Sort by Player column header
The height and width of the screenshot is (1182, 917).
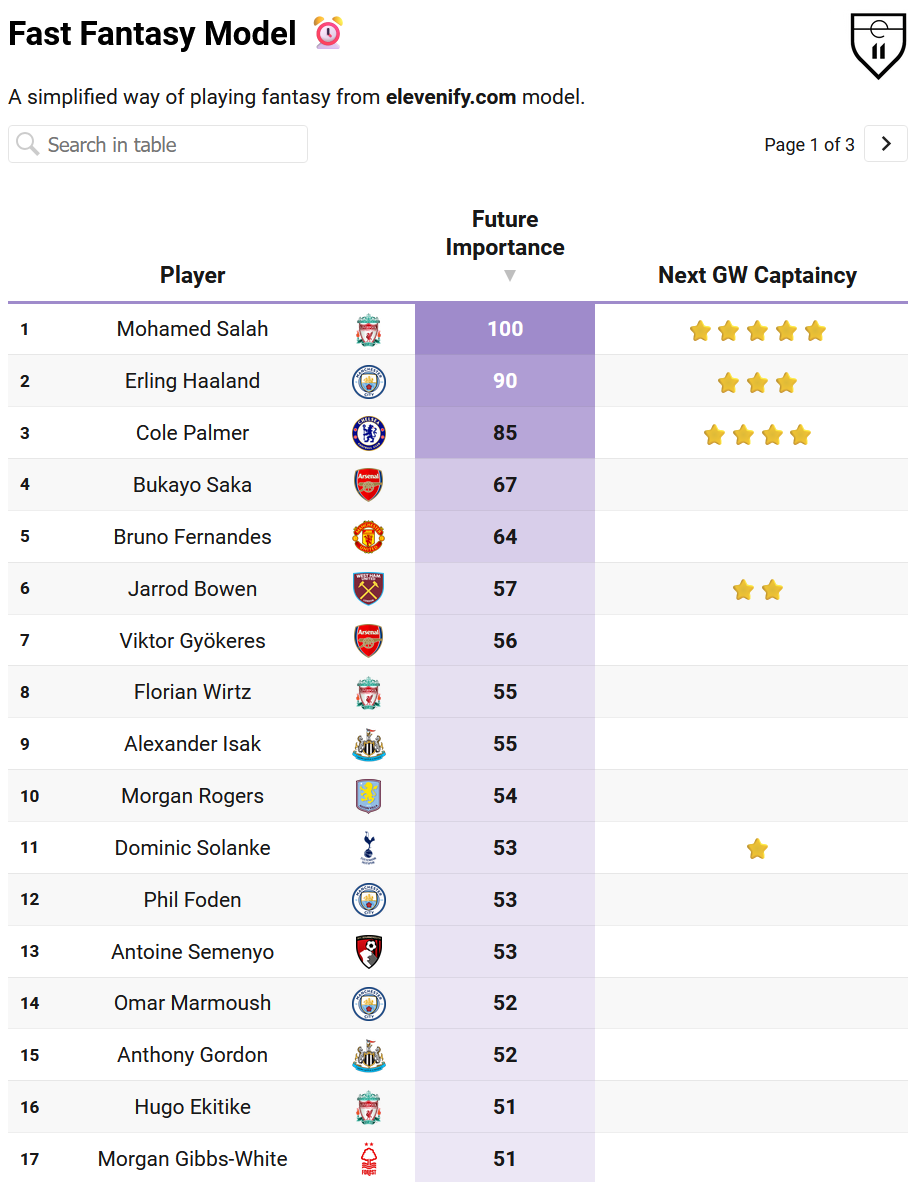pyautogui.click(x=193, y=275)
